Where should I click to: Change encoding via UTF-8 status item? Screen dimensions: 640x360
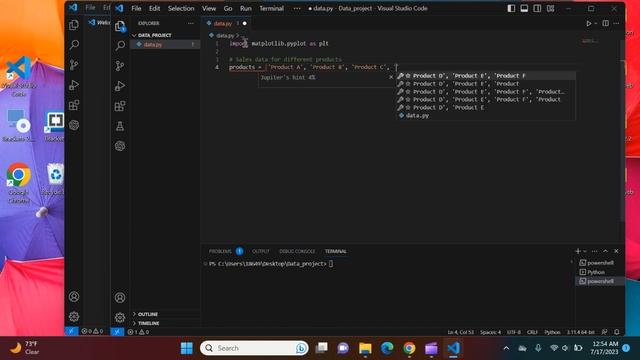coord(513,332)
